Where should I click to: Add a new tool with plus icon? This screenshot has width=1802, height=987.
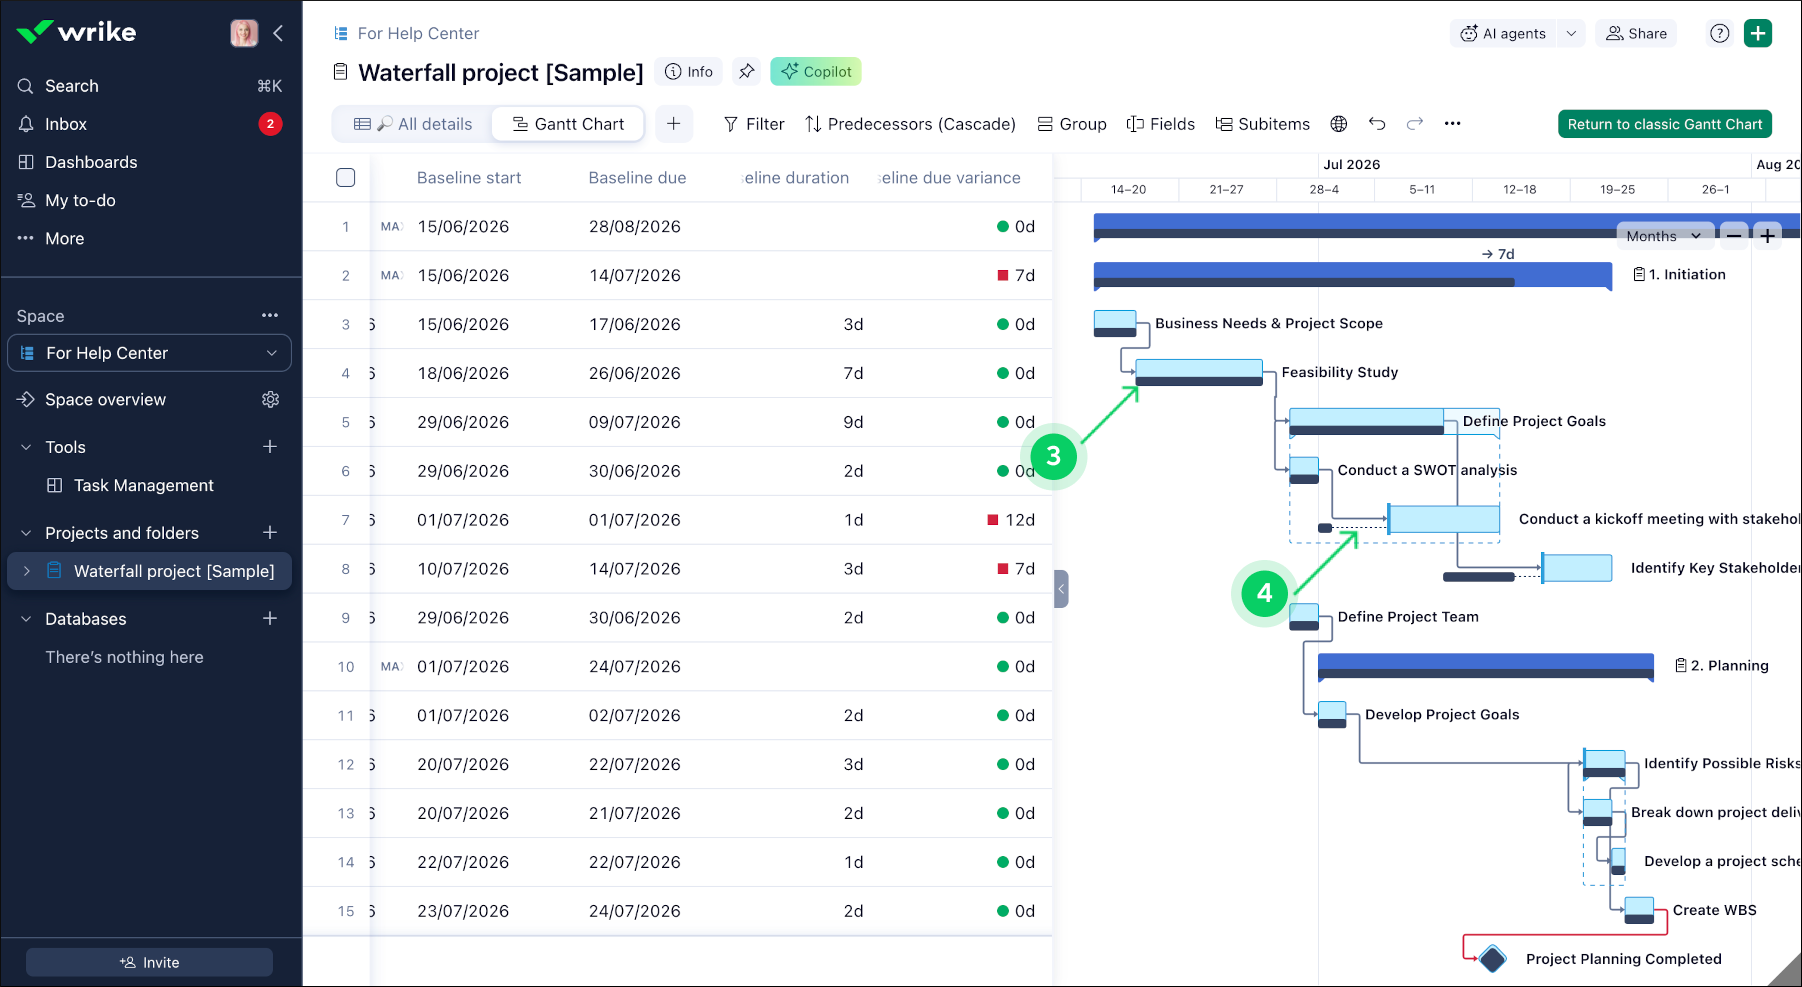point(270,446)
